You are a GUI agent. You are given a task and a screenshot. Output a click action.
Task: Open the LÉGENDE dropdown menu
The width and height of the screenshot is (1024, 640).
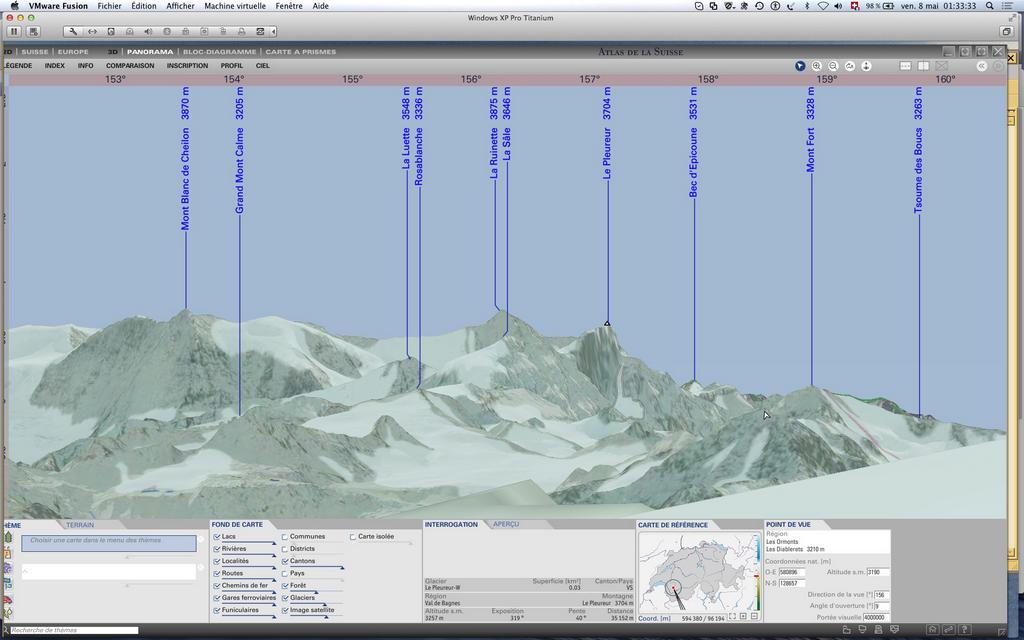(x=17, y=66)
